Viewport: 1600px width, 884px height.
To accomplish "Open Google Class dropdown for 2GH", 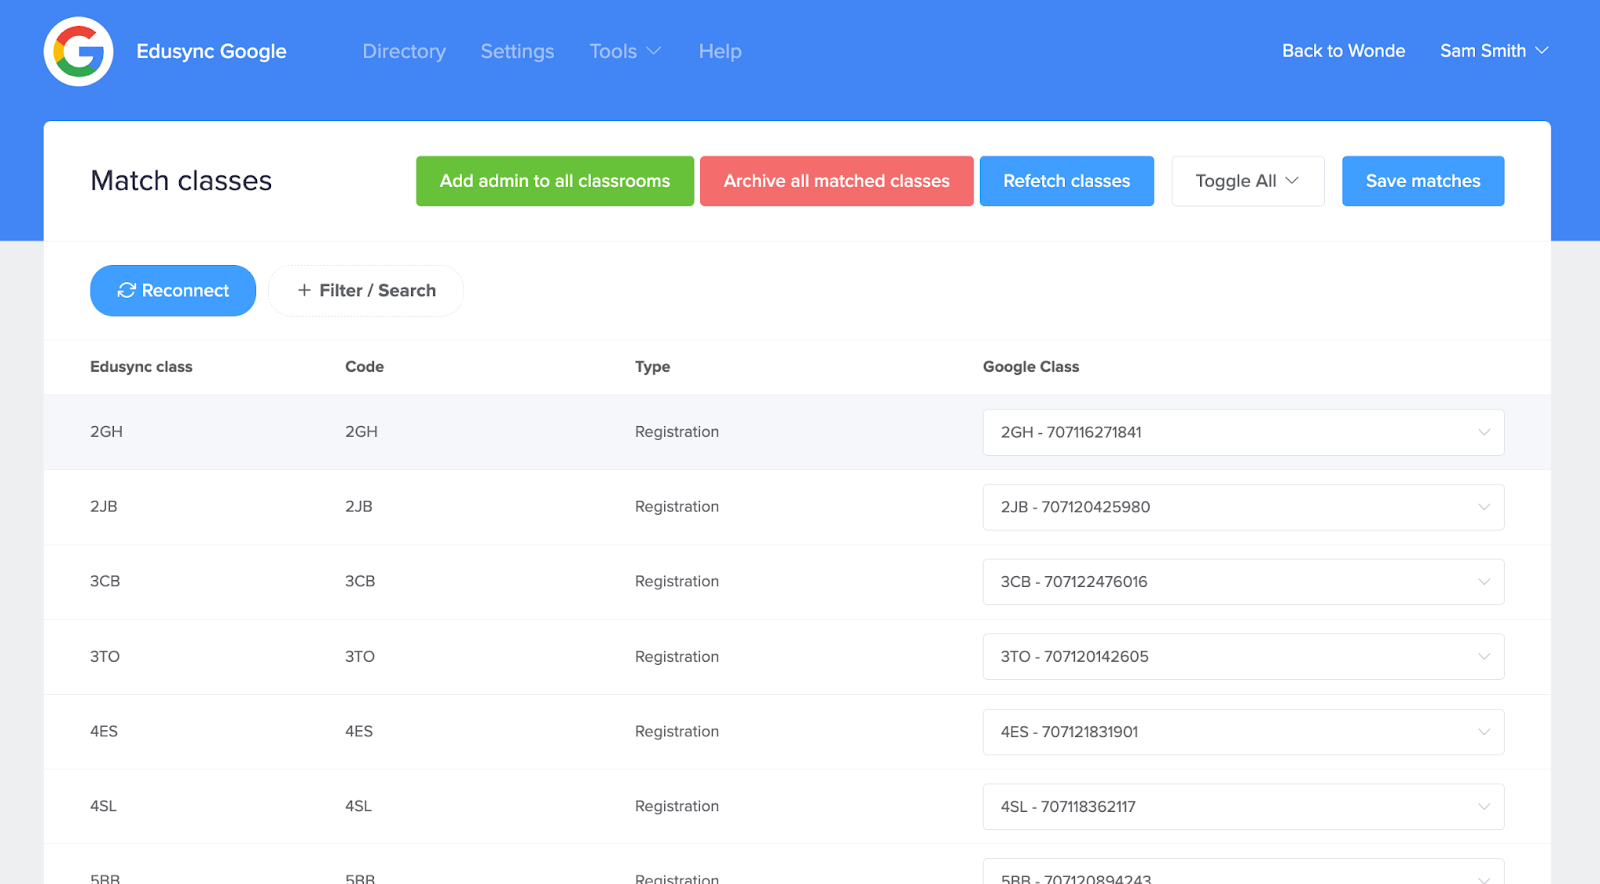I will (x=1243, y=432).
